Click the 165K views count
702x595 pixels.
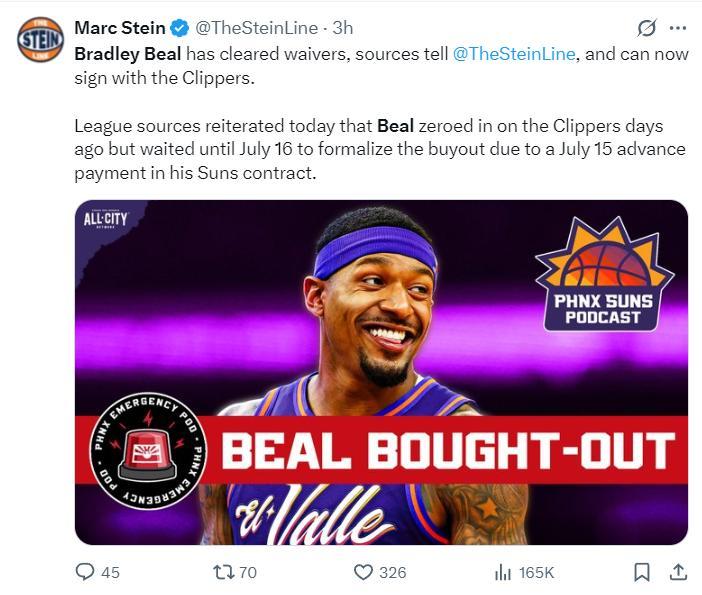[536, 572]
